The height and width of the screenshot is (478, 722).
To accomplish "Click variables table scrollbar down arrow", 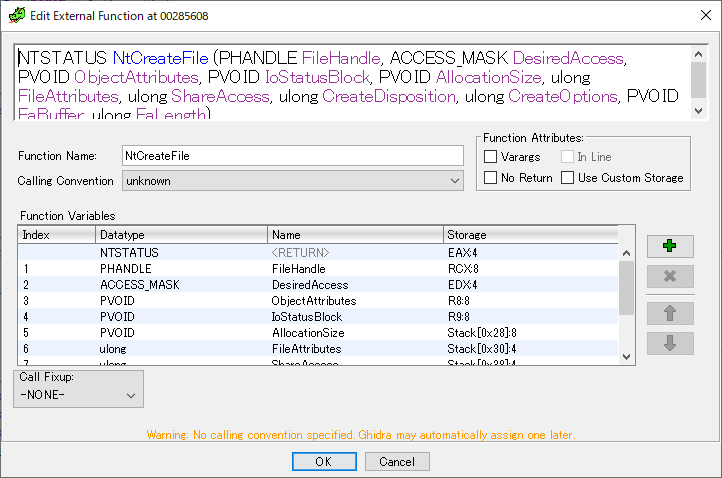I will tap(626, 356).
